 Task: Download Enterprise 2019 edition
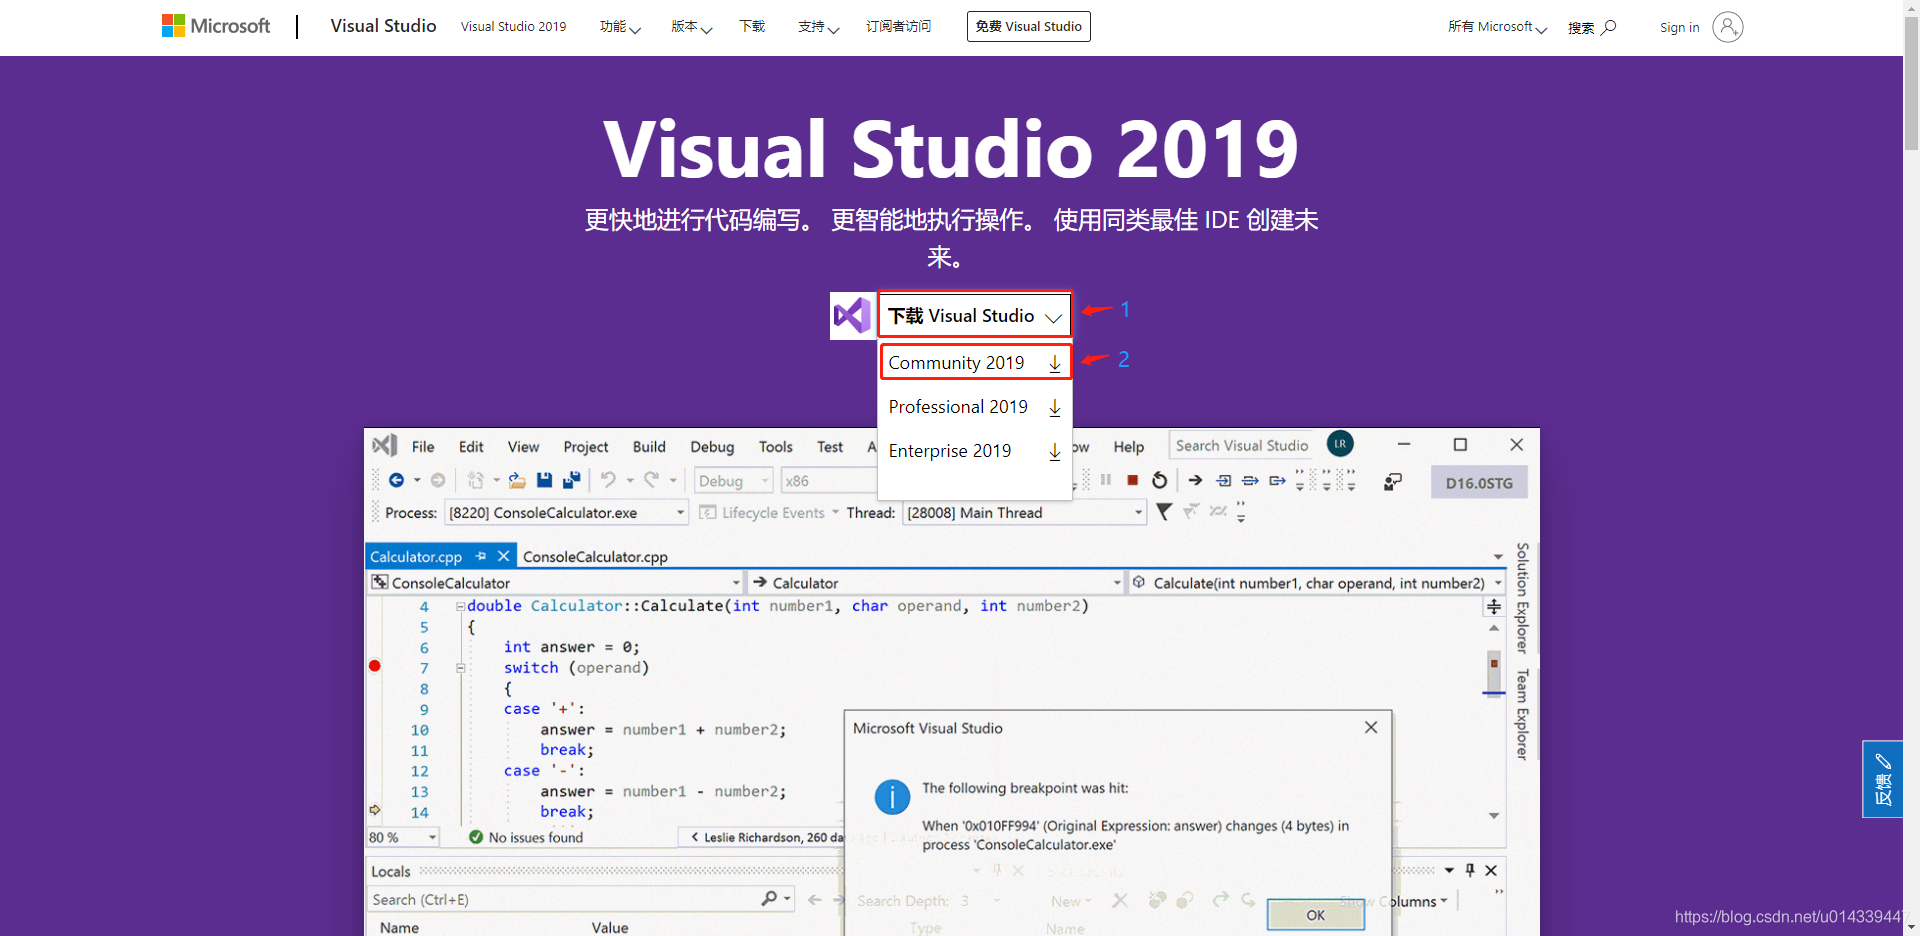coord(975,451)
